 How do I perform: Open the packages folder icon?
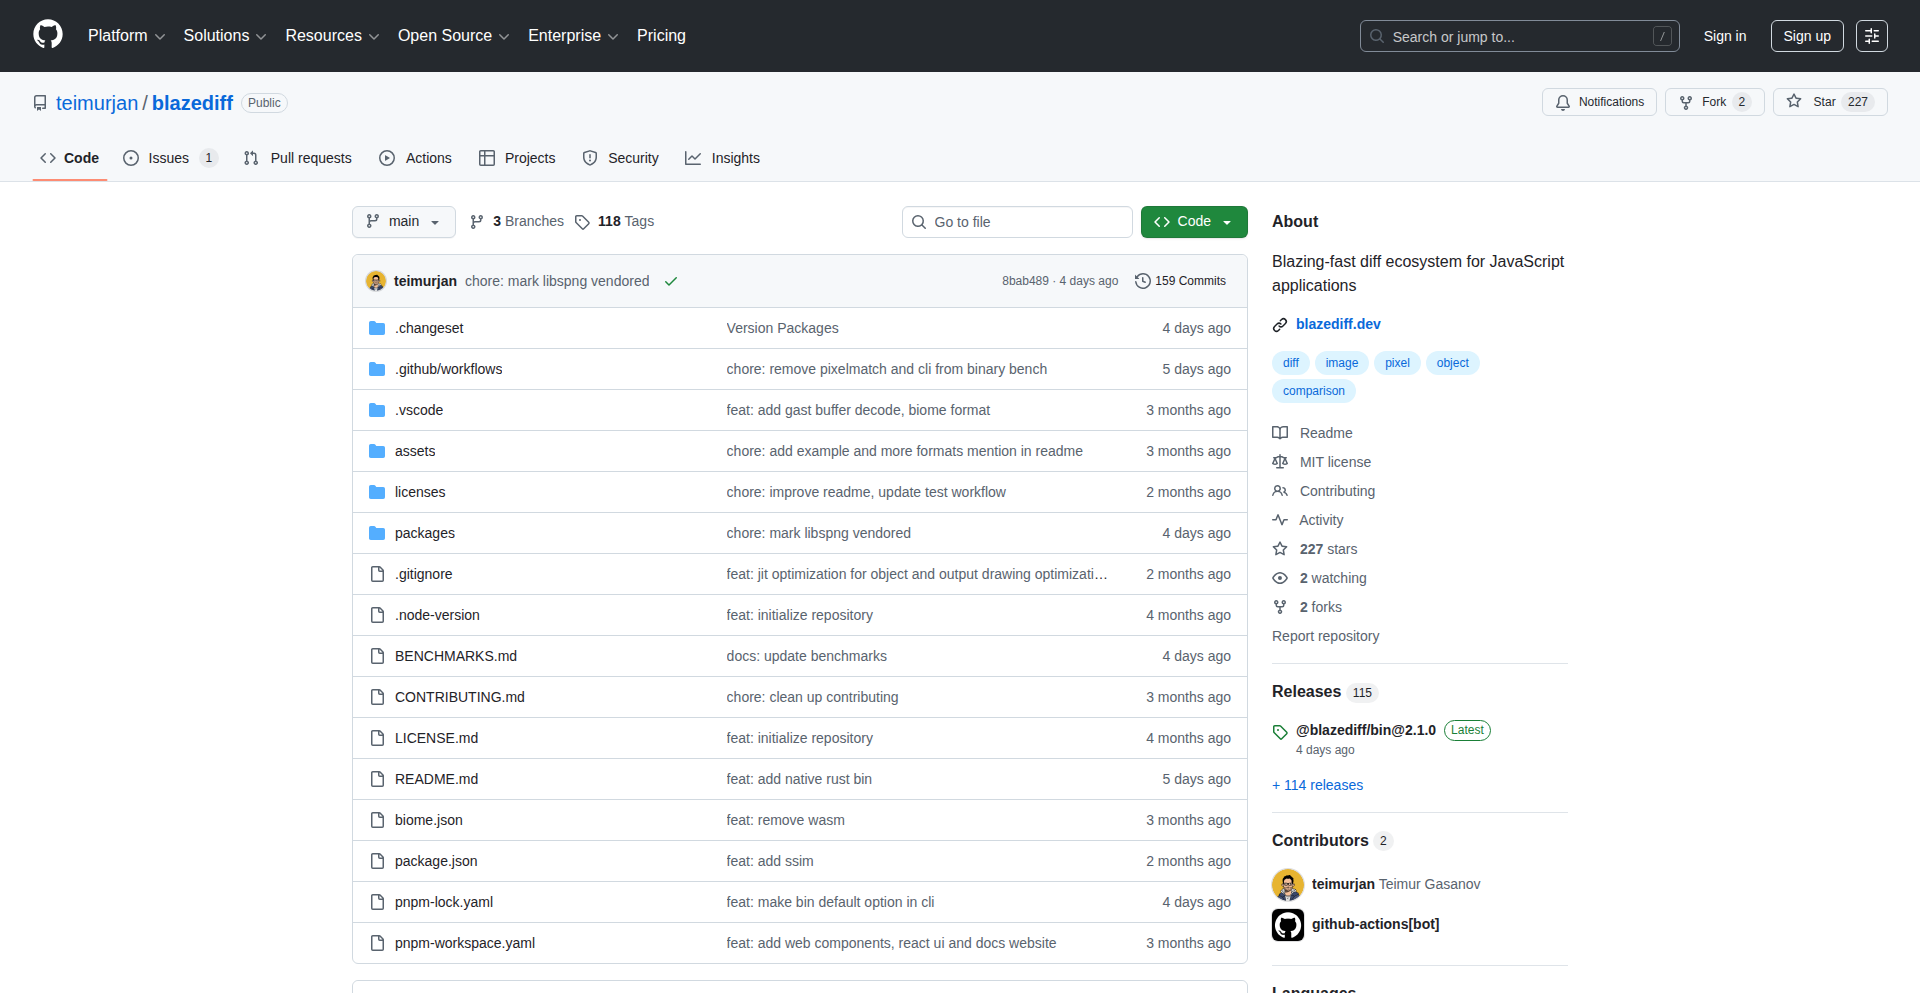click(377, 533)
